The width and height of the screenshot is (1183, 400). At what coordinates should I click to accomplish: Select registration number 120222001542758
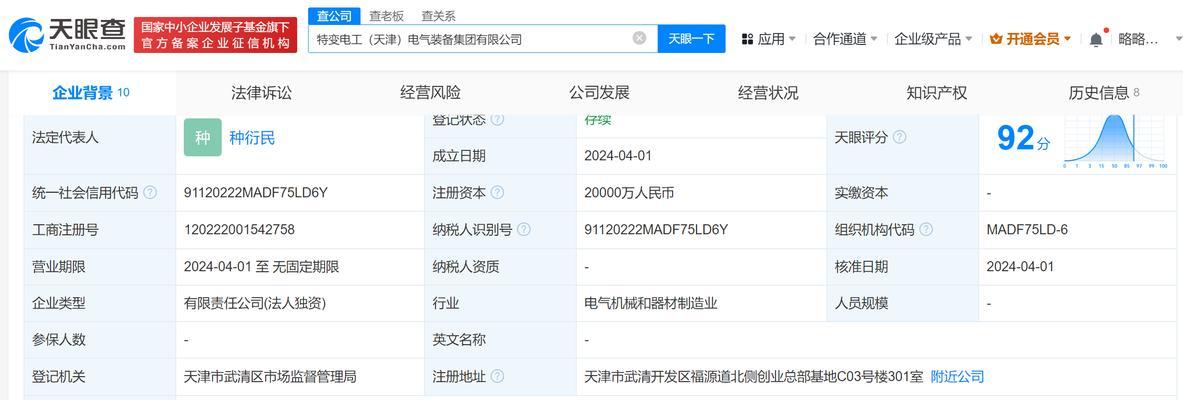pyautogui.click(x=239, y=229)
